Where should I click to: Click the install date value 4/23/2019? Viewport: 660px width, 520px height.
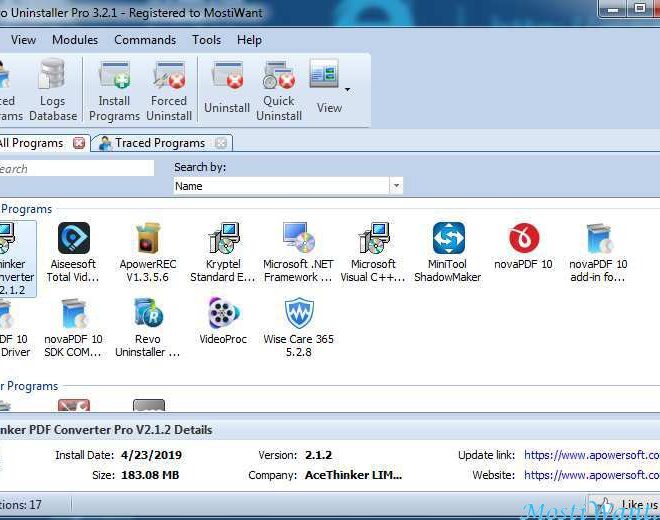tap(151, 455)
